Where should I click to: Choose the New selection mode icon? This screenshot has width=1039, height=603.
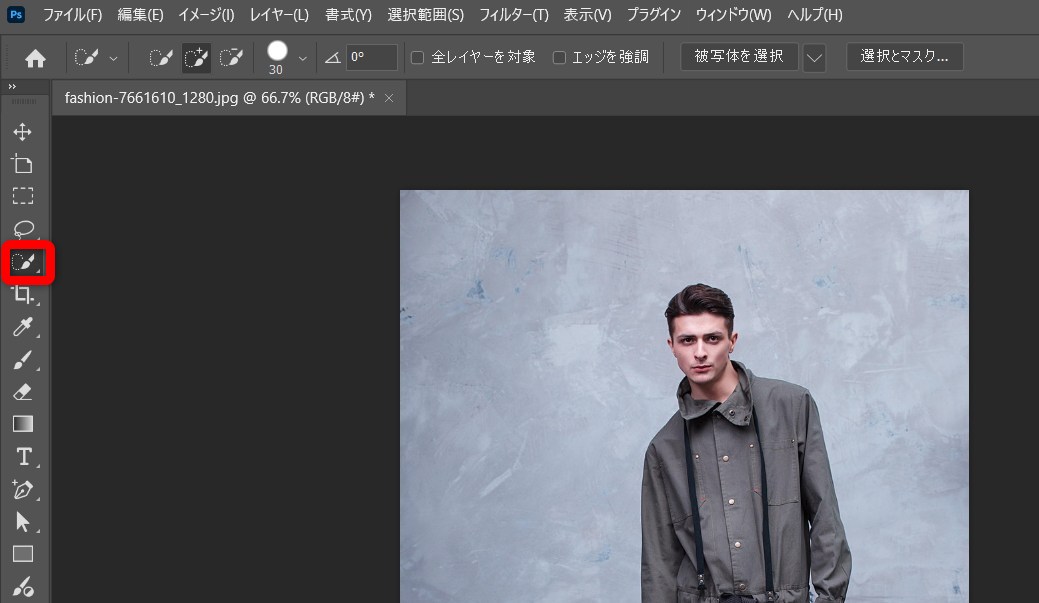coord(160,58)
